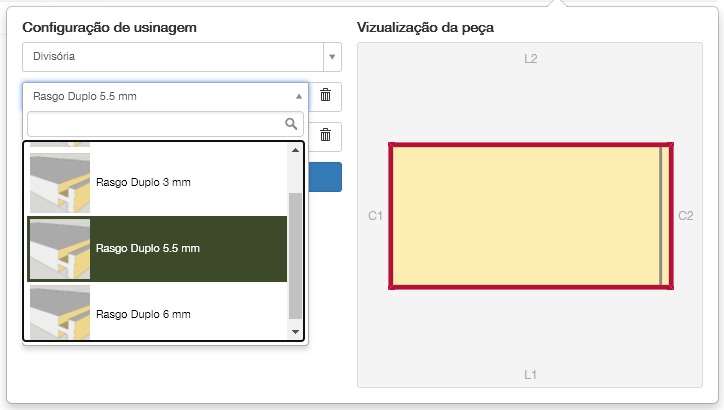
Task: Click the Rasgo Duplo 6 mm thumbnail image
Action: click(60, 312)
